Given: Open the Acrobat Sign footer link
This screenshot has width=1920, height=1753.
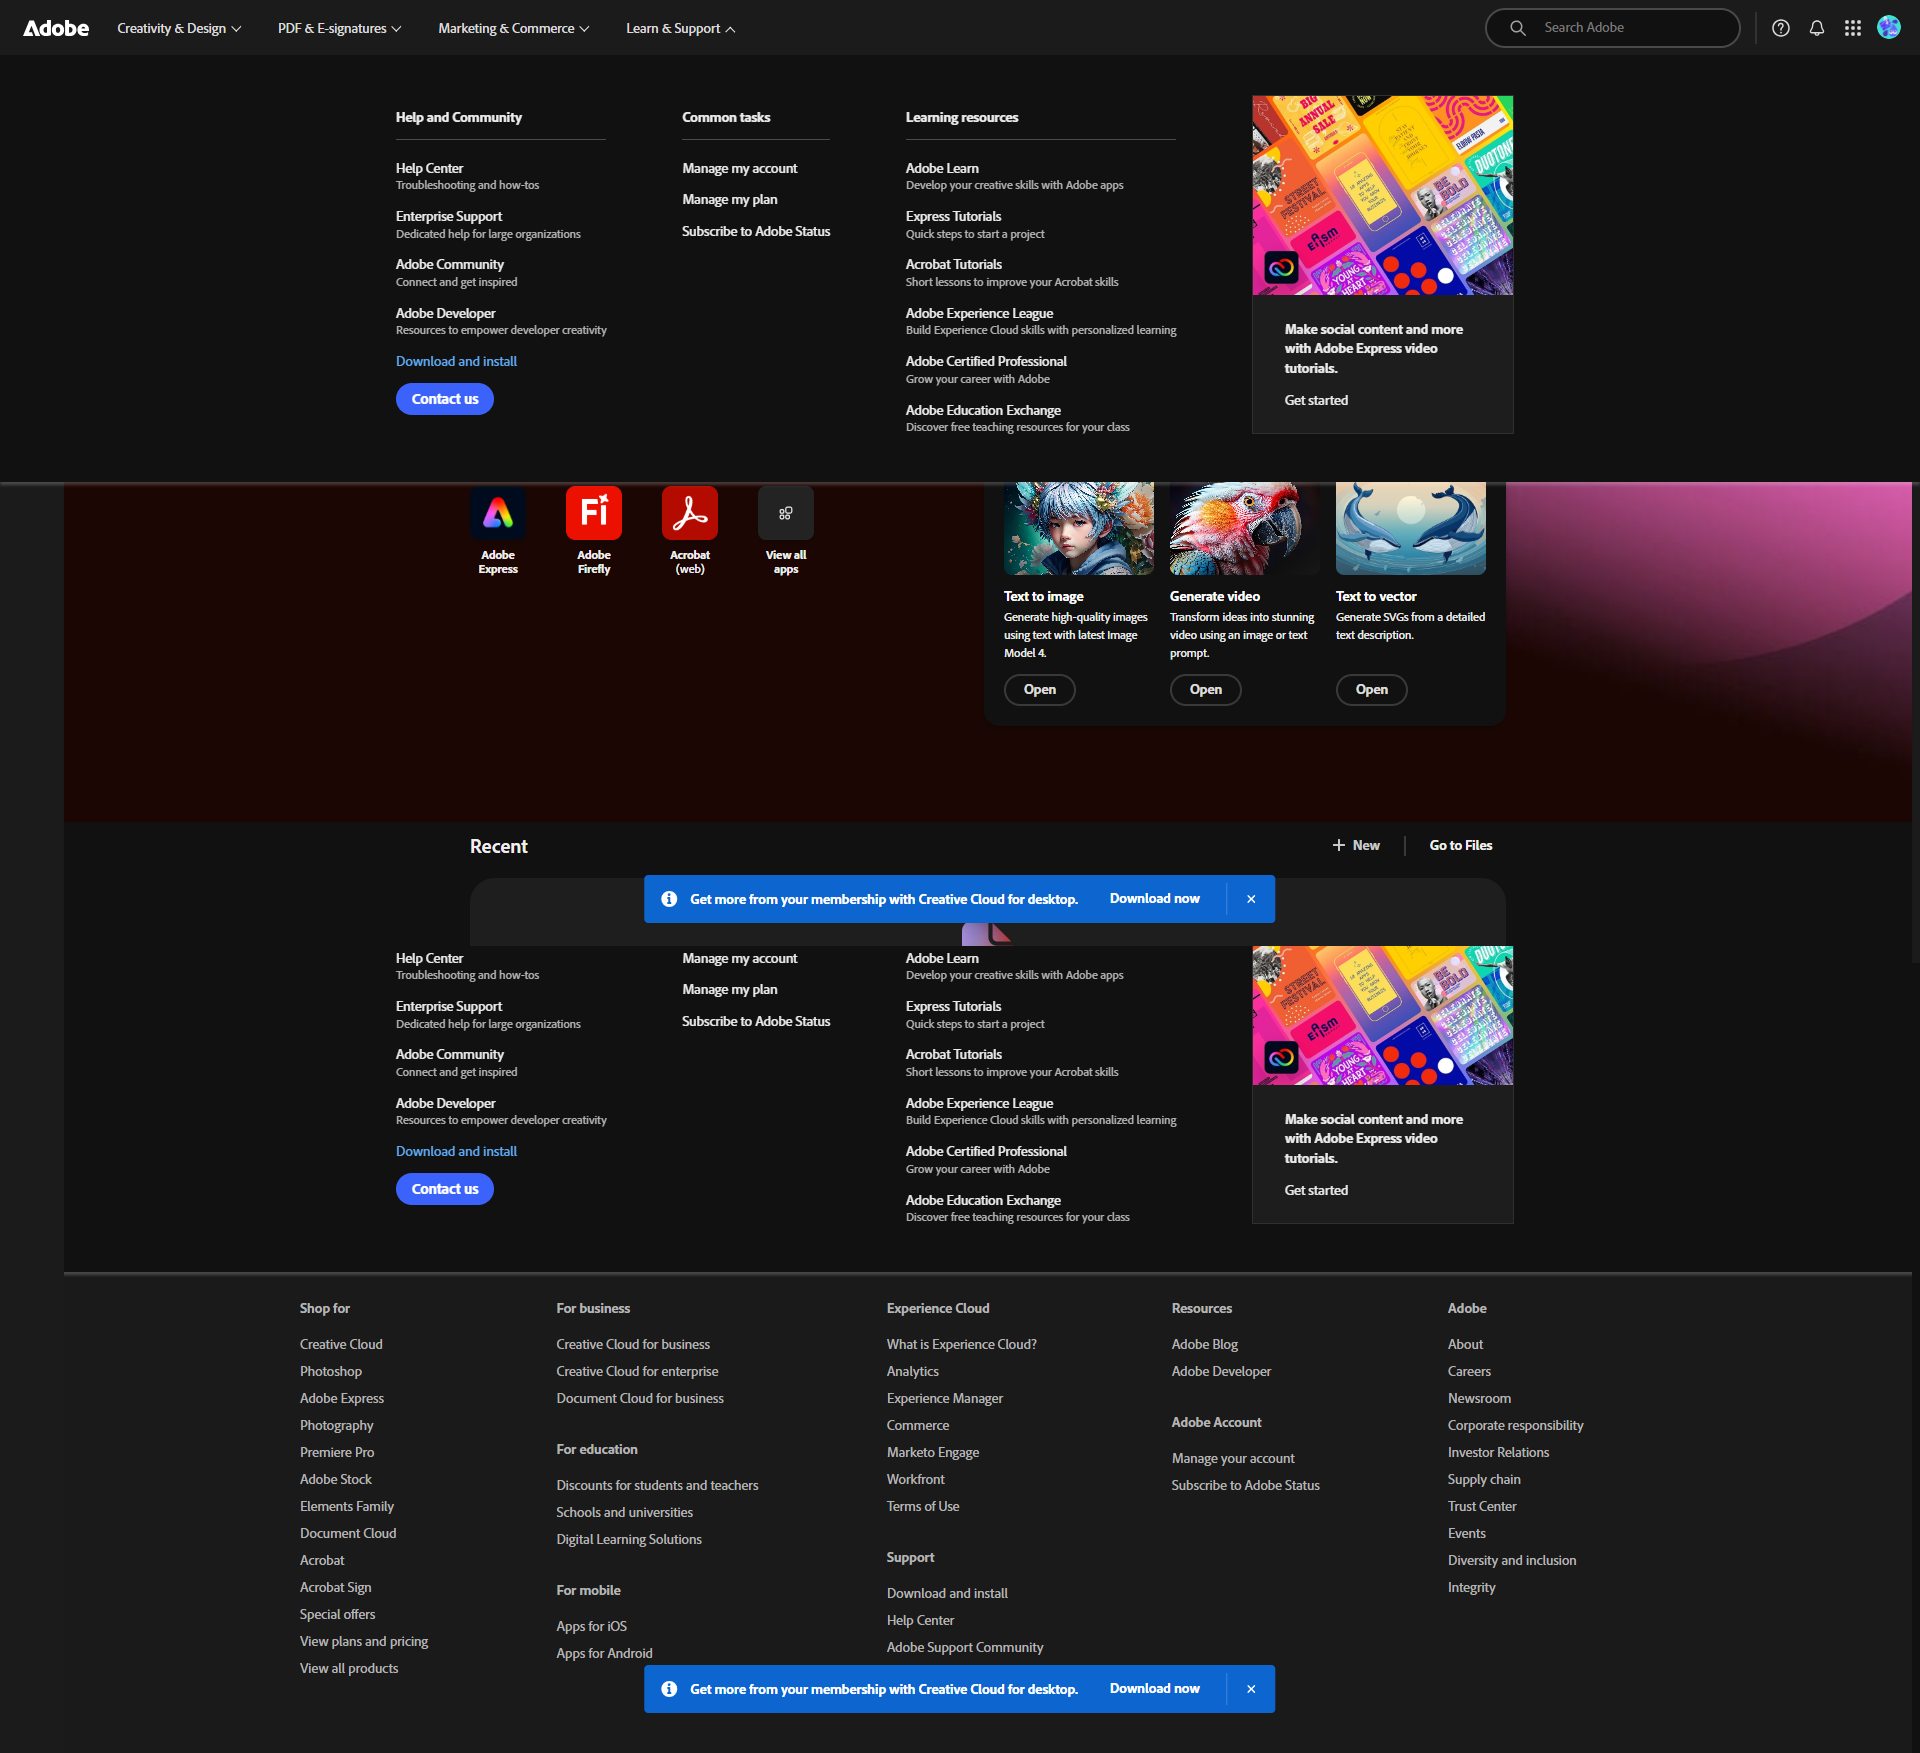Looking at the screenshot, I should click(336, 1588).
